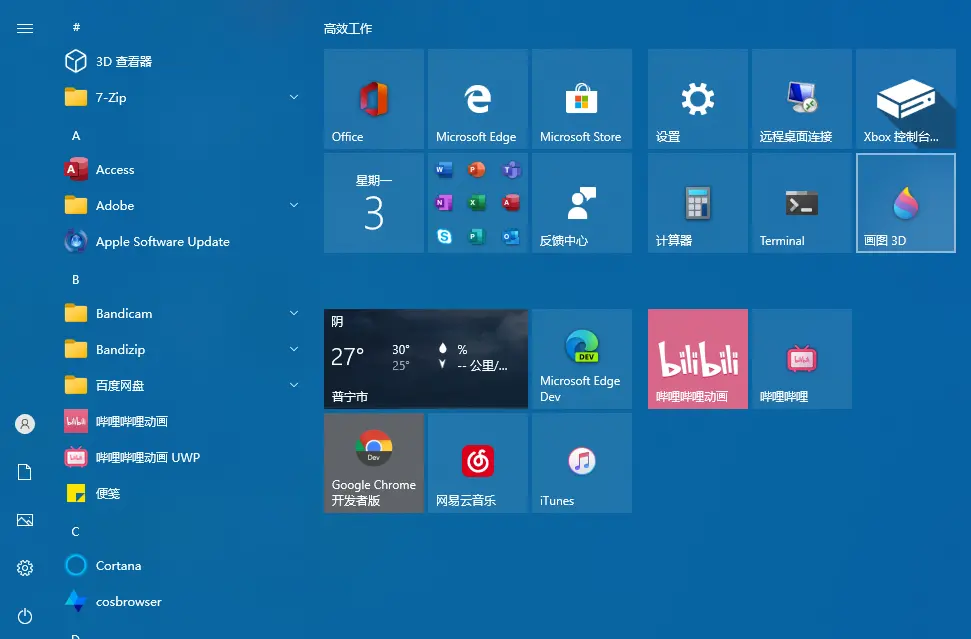Screen dimensions: 971x639
Task: Launch Cortana from the app list
Action: coord(183,565)
